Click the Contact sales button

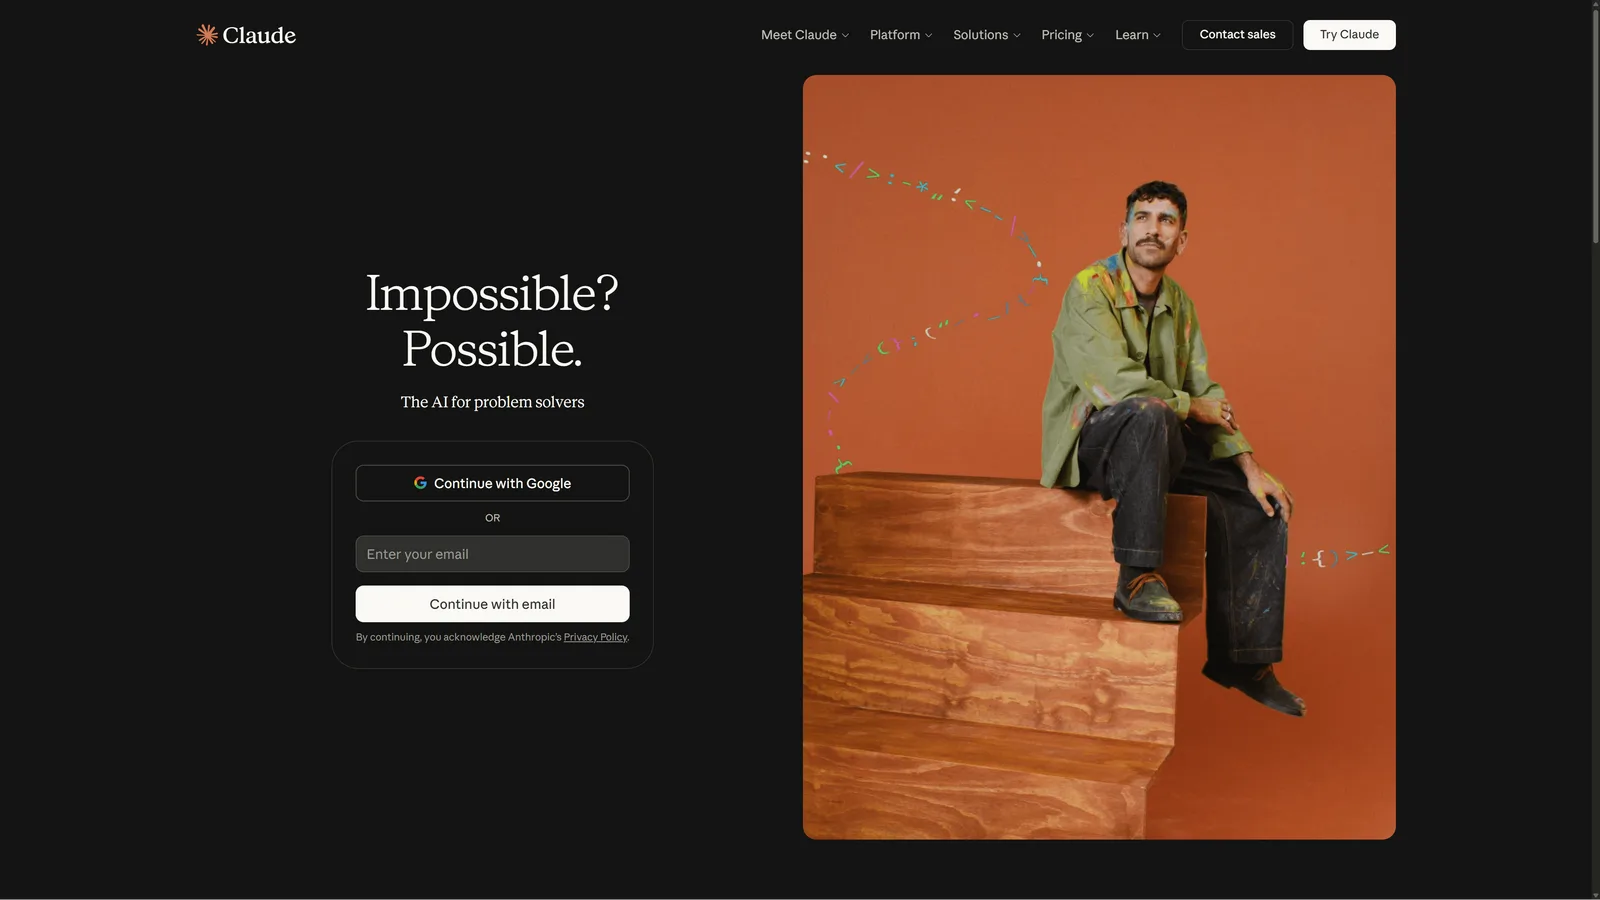1237,35
